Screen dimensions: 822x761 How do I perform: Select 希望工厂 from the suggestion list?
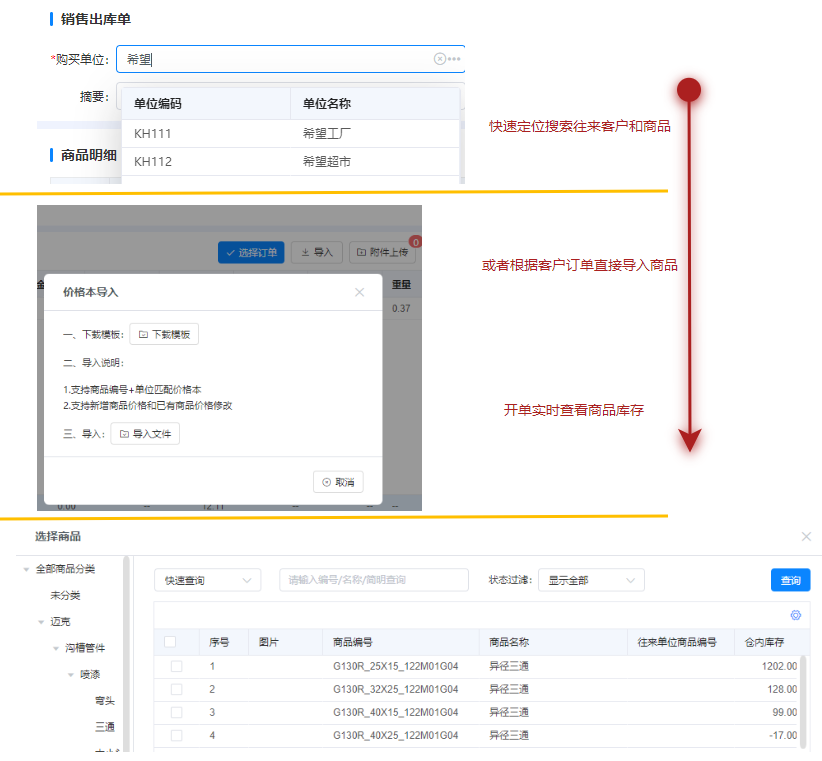327,133
